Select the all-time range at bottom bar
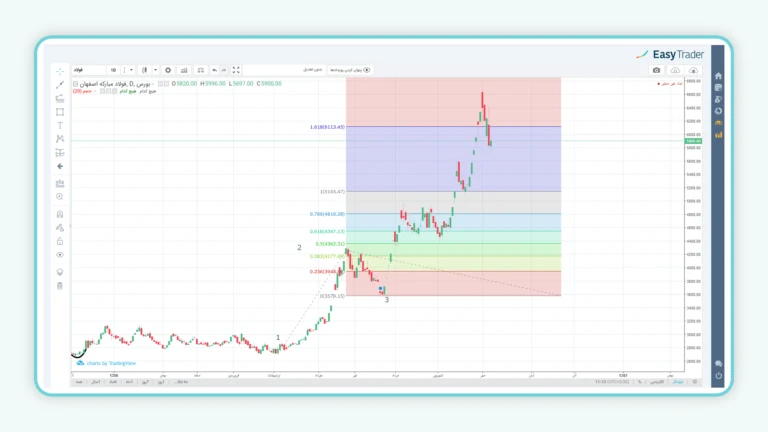 pos(79,382)
